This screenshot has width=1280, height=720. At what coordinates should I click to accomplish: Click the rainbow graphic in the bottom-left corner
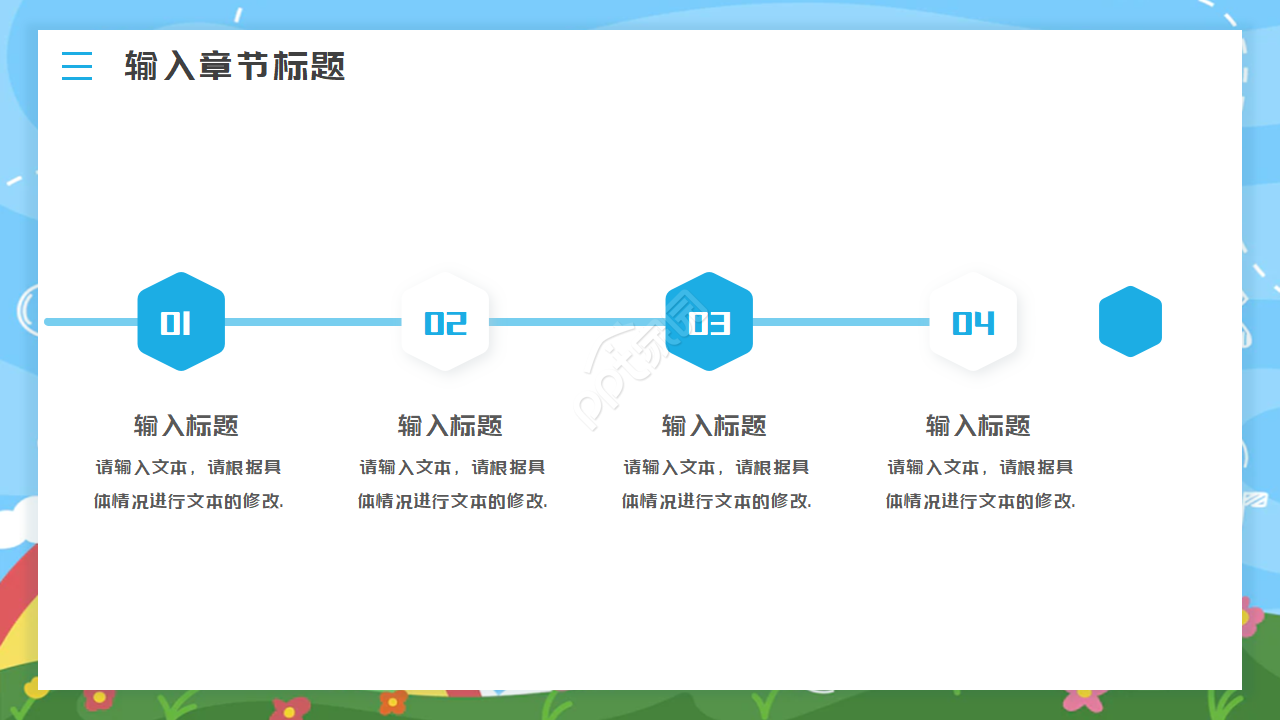(18, 620)
